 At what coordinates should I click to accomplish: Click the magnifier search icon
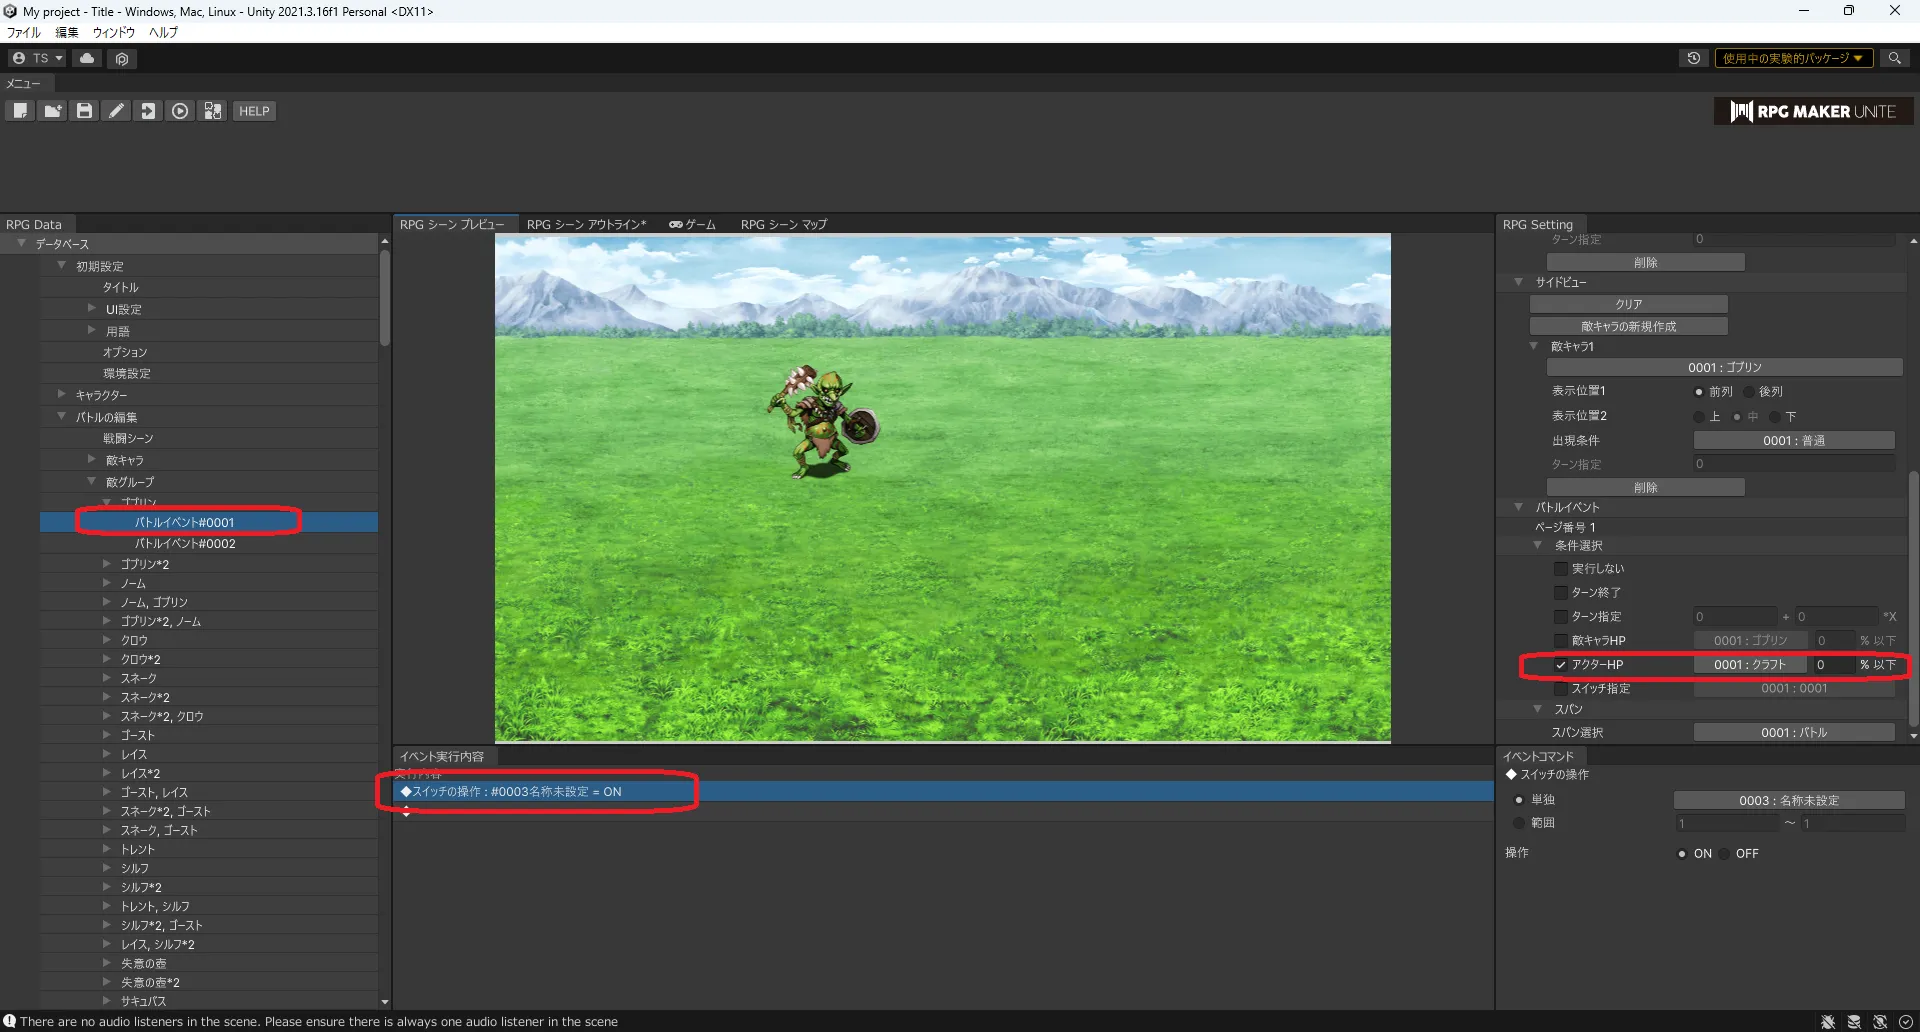(1894, 58)
